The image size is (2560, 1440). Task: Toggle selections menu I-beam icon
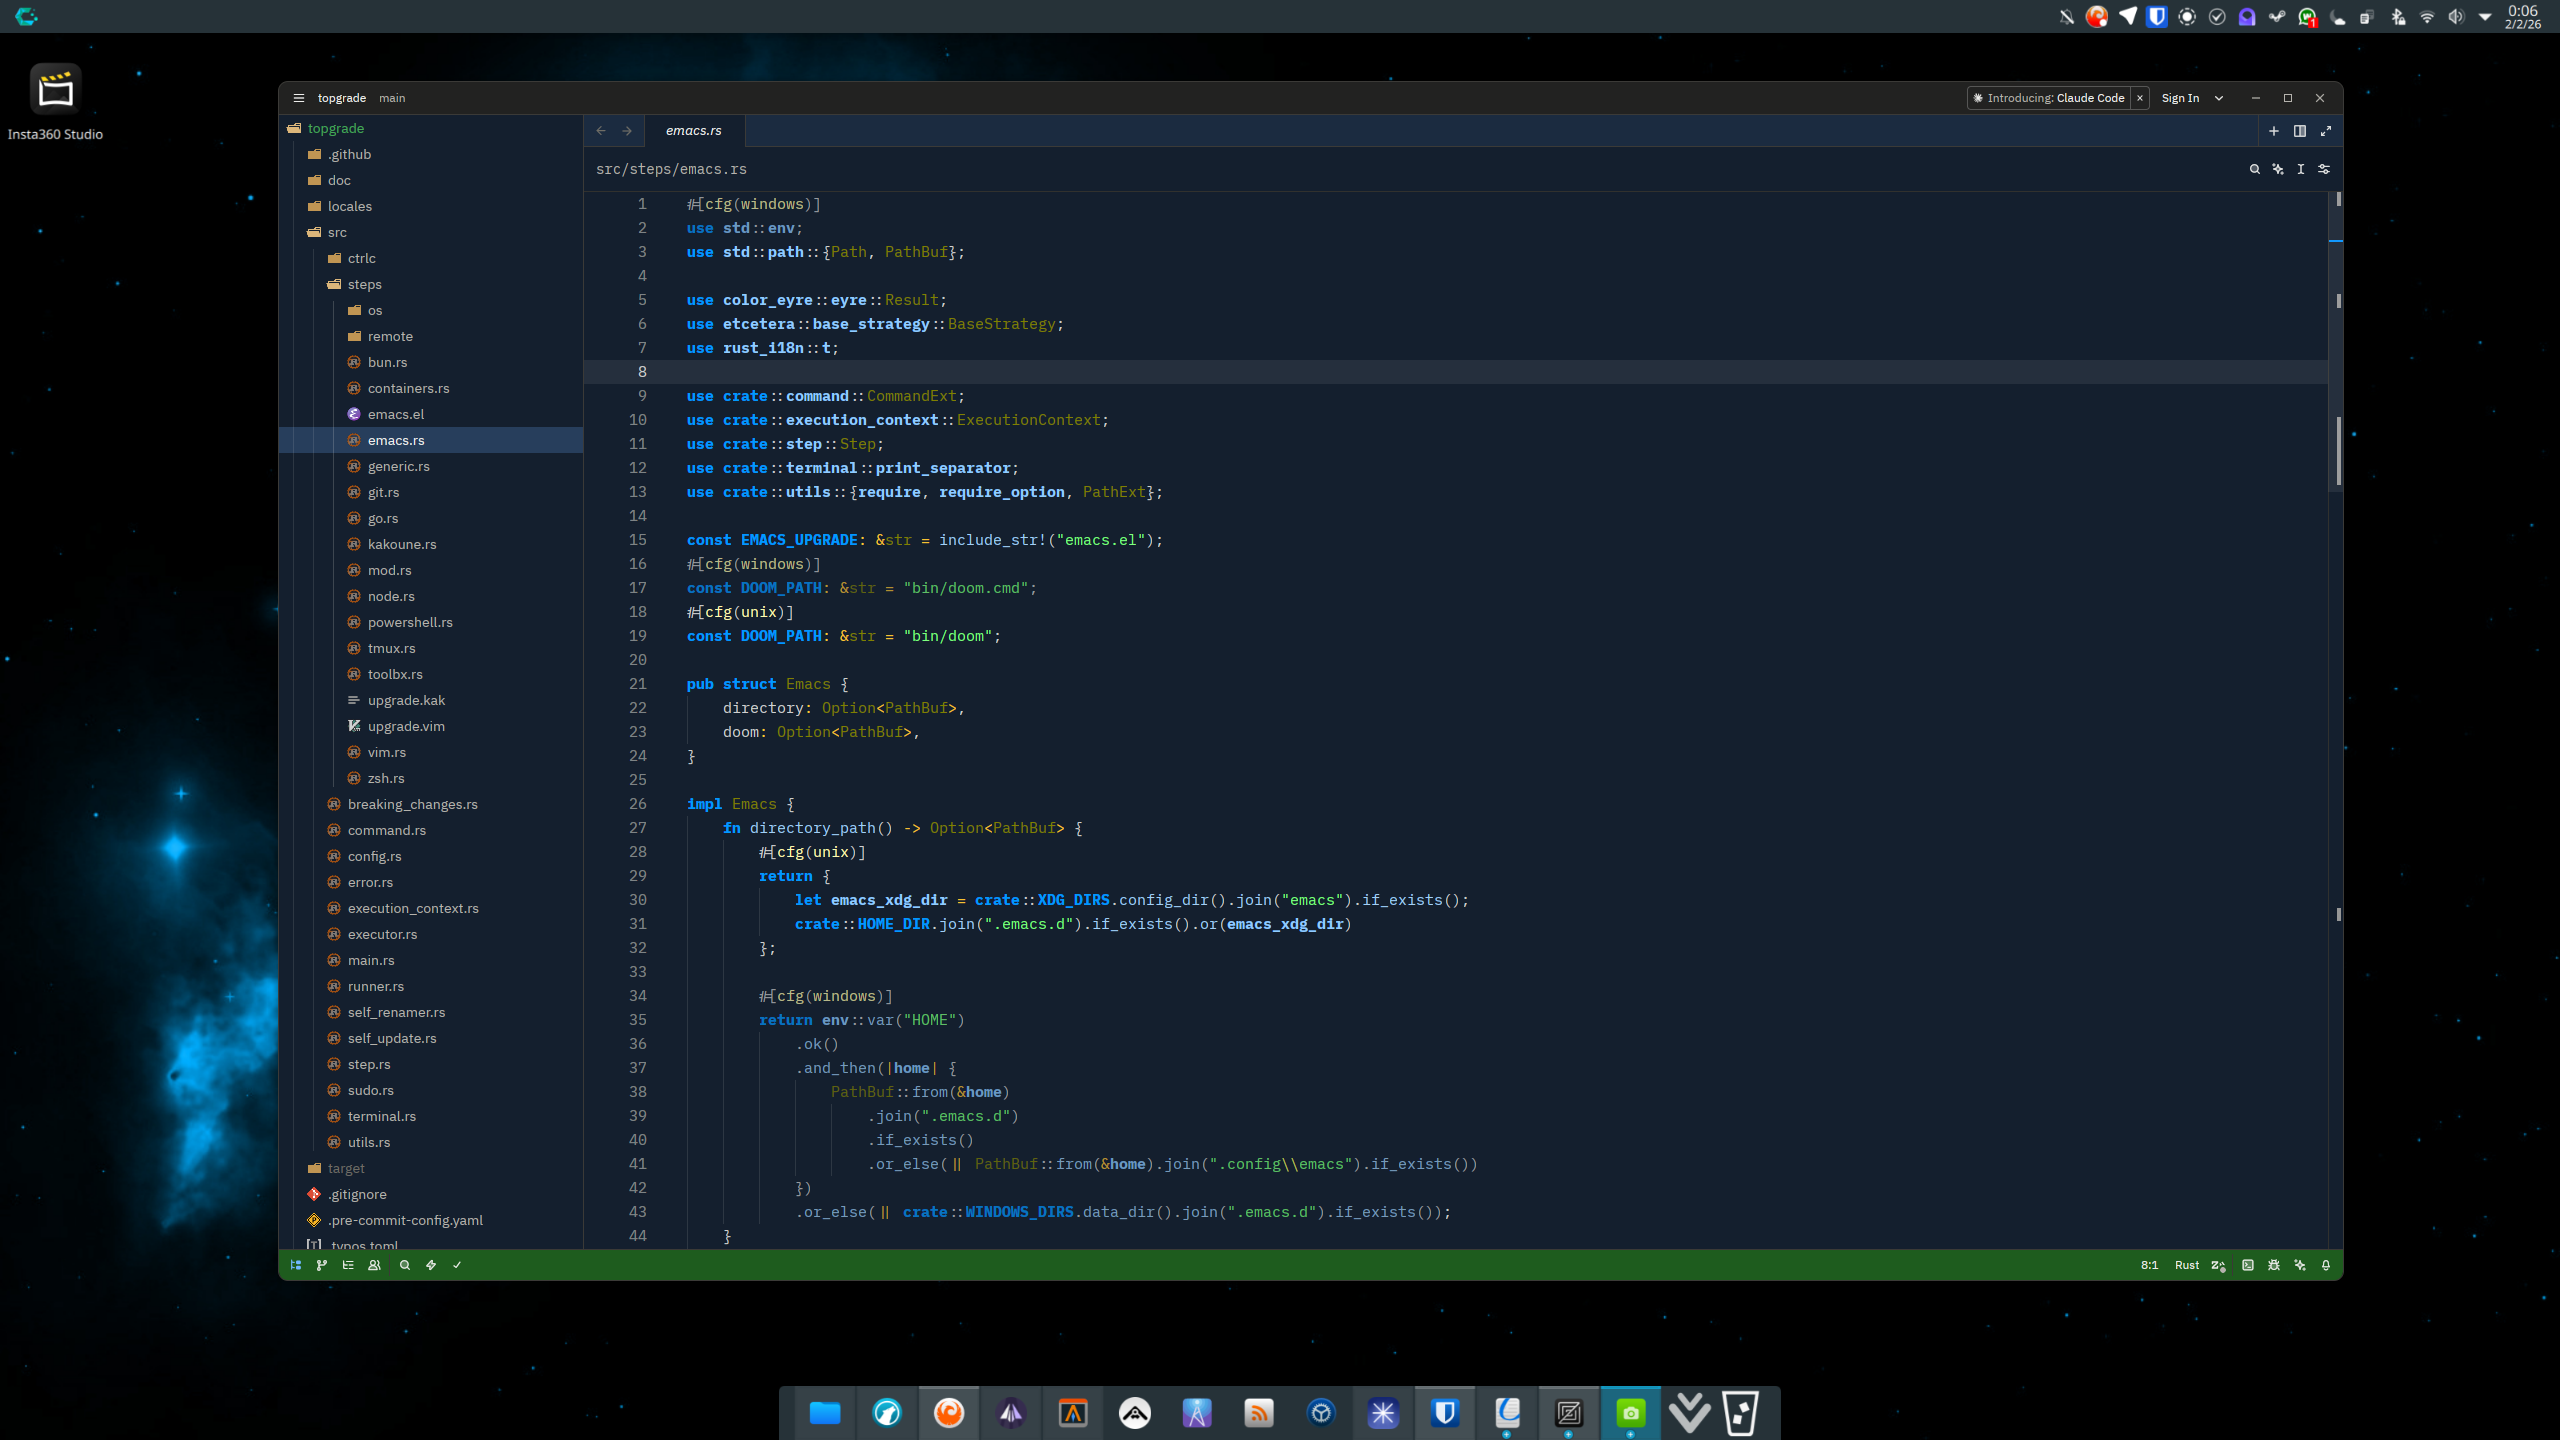2301,169
